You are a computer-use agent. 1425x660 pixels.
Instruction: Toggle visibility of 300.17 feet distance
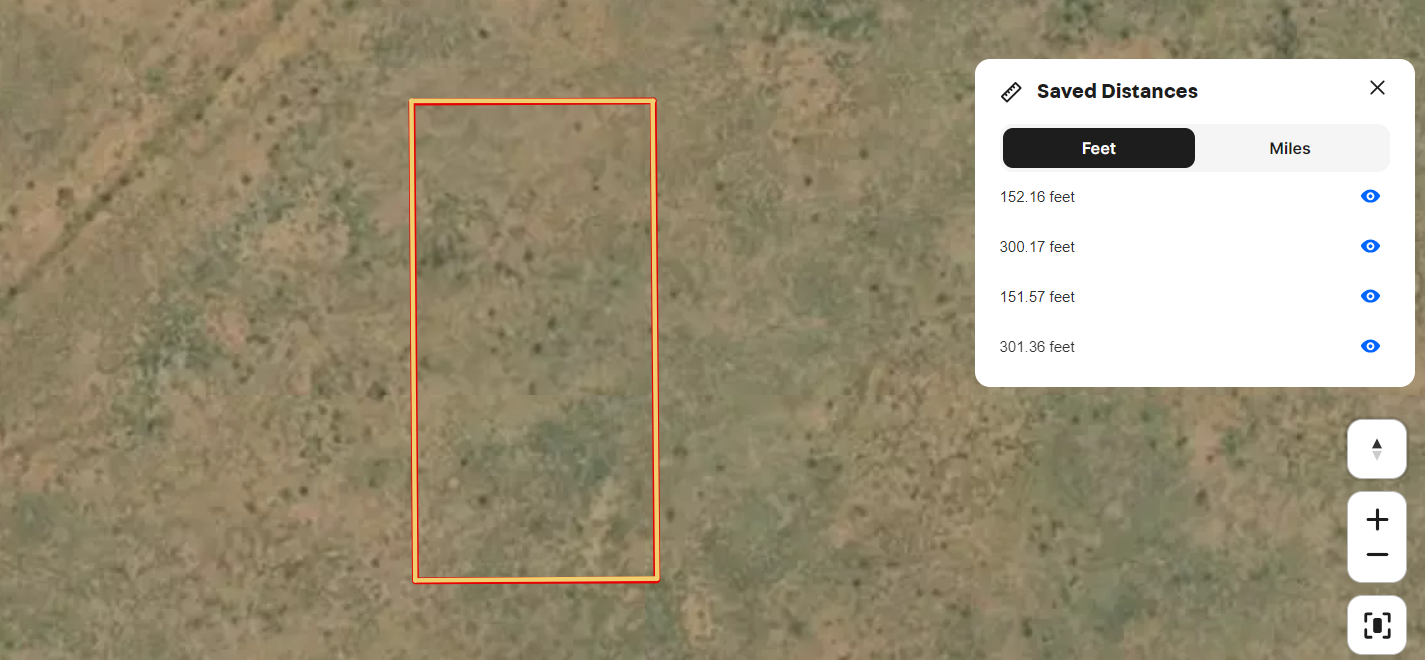1370,247
